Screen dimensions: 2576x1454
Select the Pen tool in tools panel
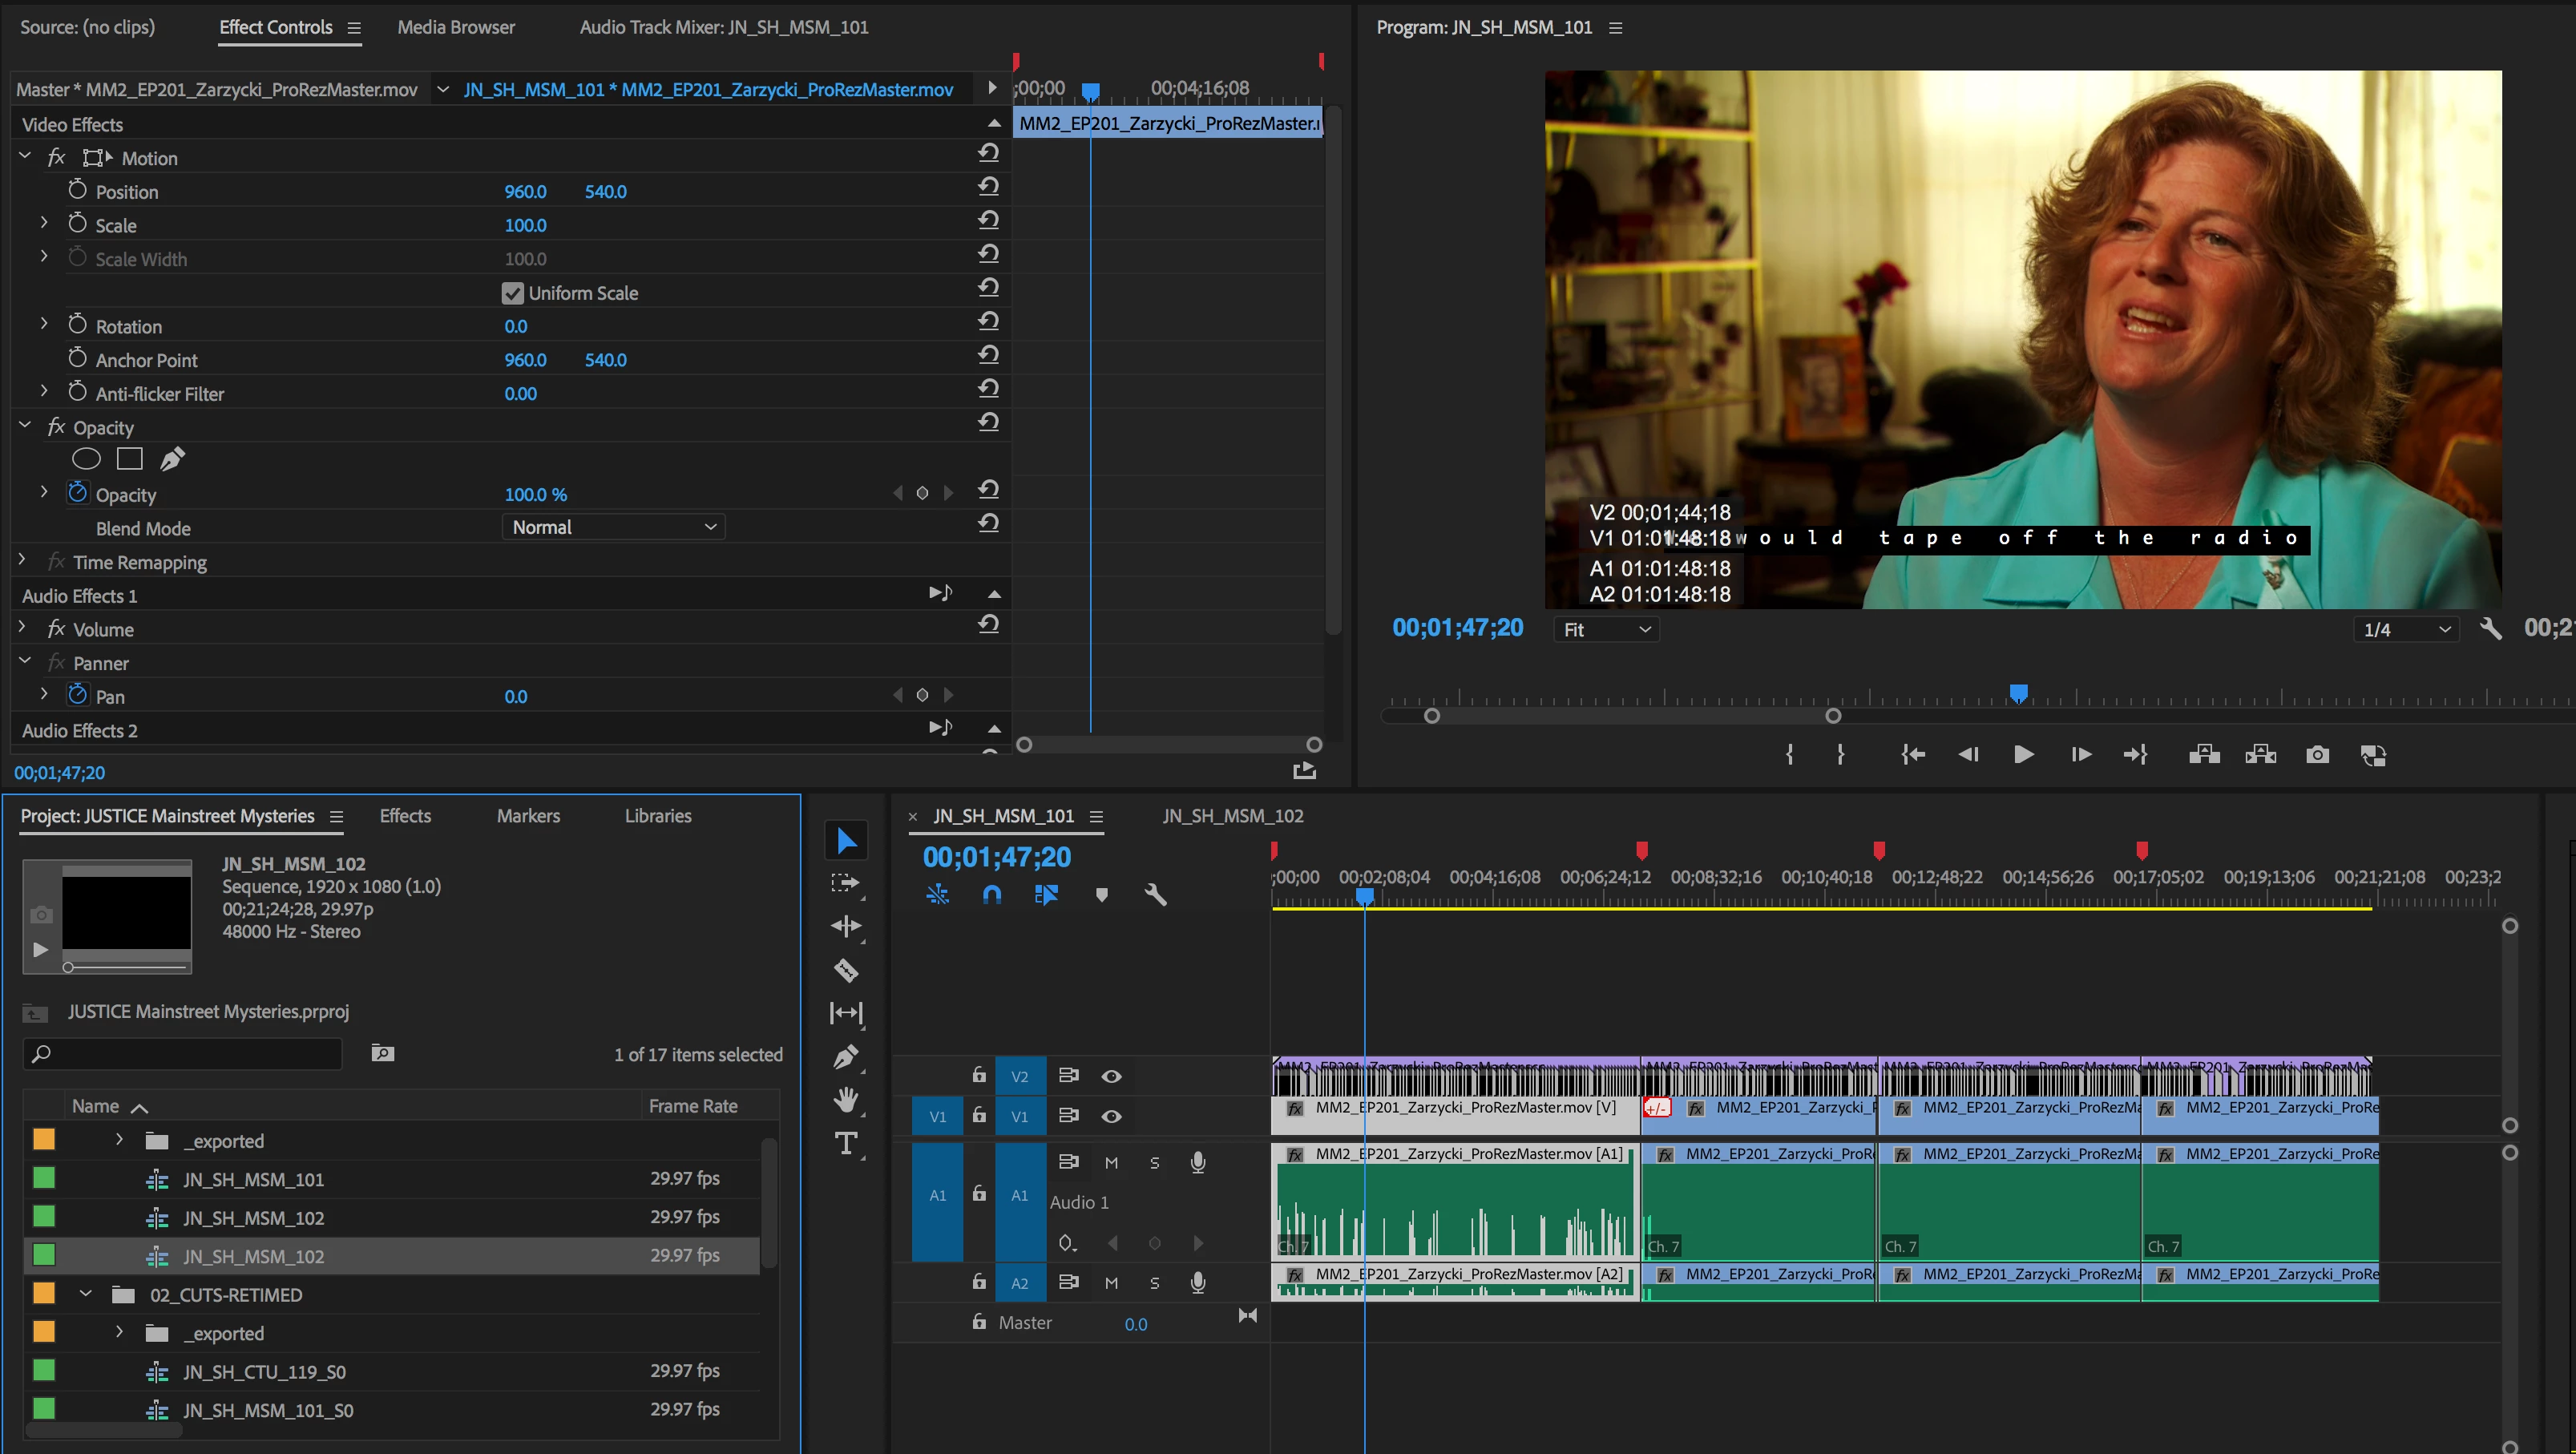(846, 1056)
